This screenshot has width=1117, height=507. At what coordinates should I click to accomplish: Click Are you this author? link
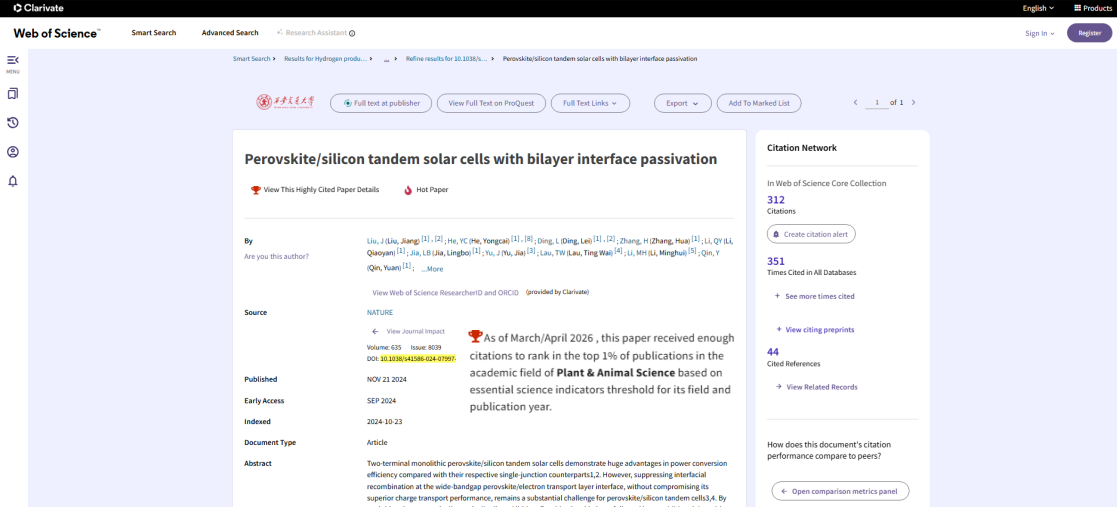(x=276, y=256)
